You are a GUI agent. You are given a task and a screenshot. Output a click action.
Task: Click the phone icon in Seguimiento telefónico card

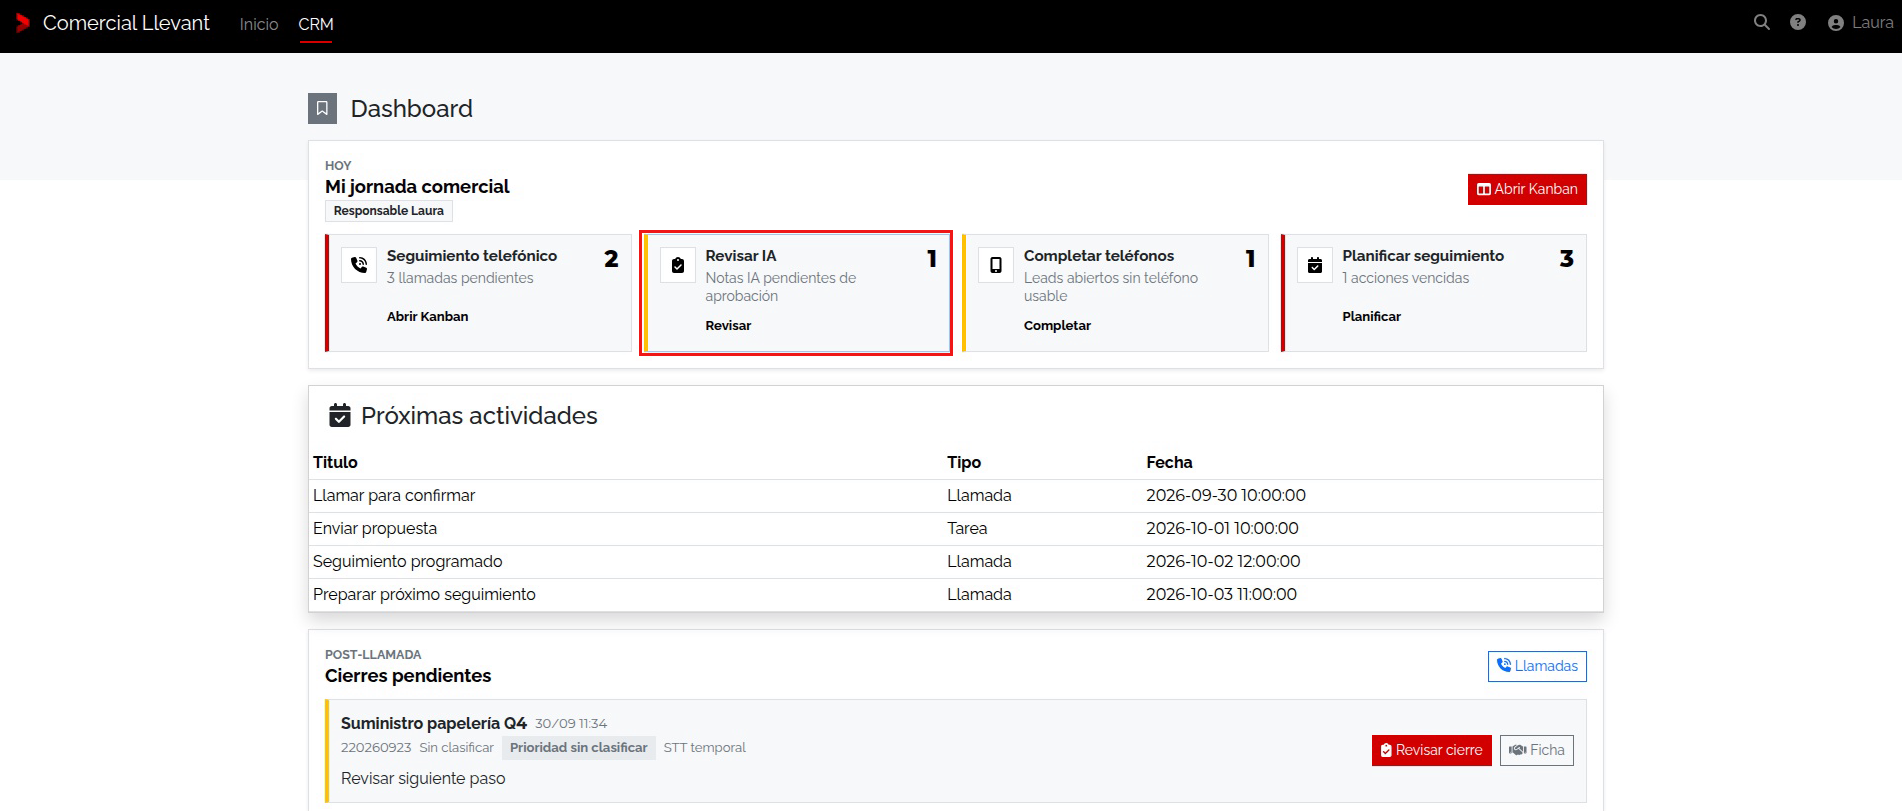[359, 265]
